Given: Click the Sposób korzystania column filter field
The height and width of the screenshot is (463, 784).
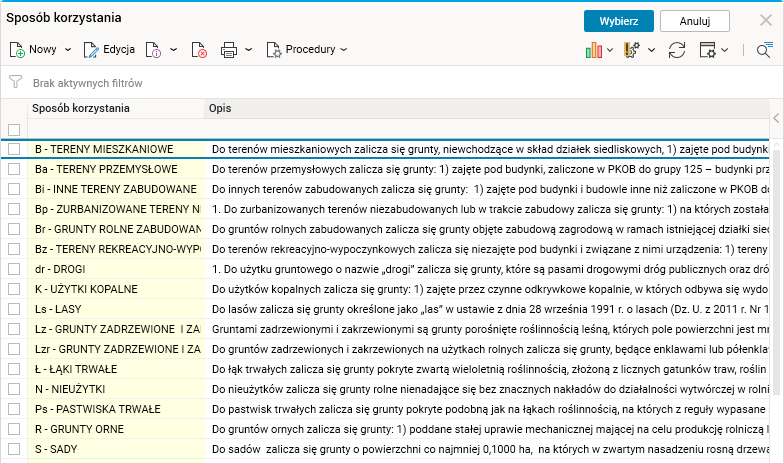Looking at the screenshot, I should [116, 129].
